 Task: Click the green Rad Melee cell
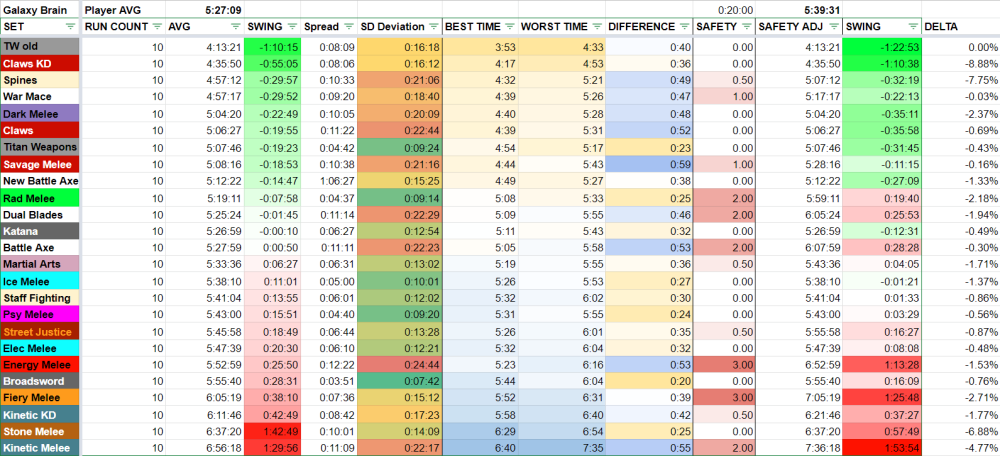click(40, 198)
